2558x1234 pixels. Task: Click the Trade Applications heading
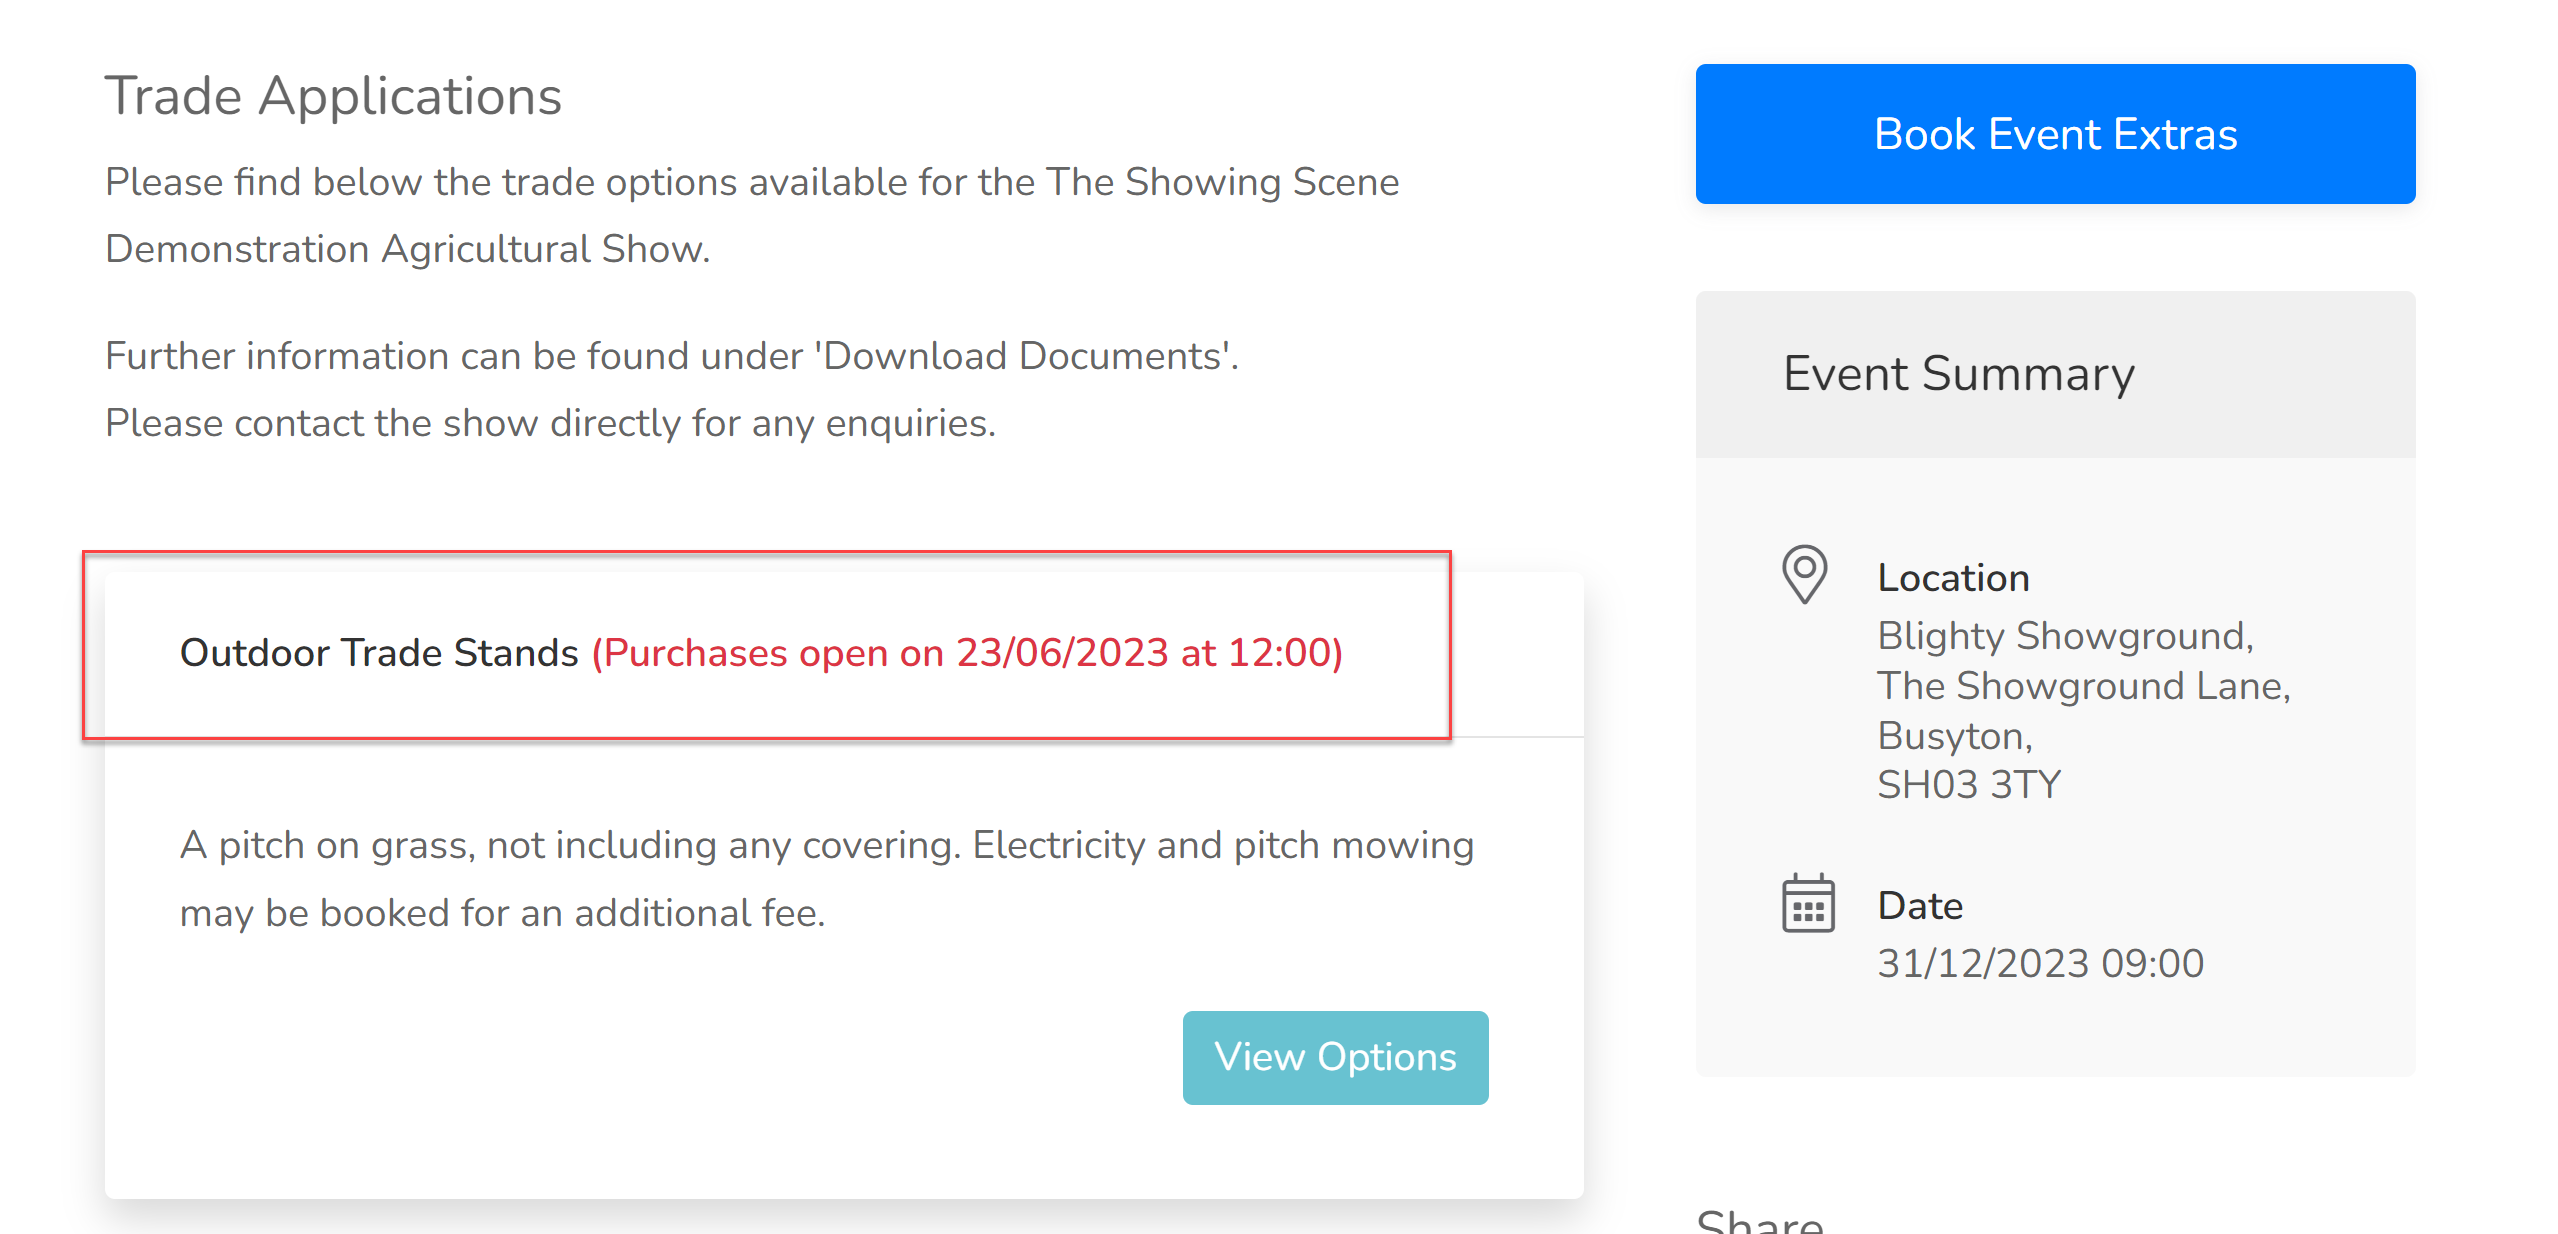334,96
